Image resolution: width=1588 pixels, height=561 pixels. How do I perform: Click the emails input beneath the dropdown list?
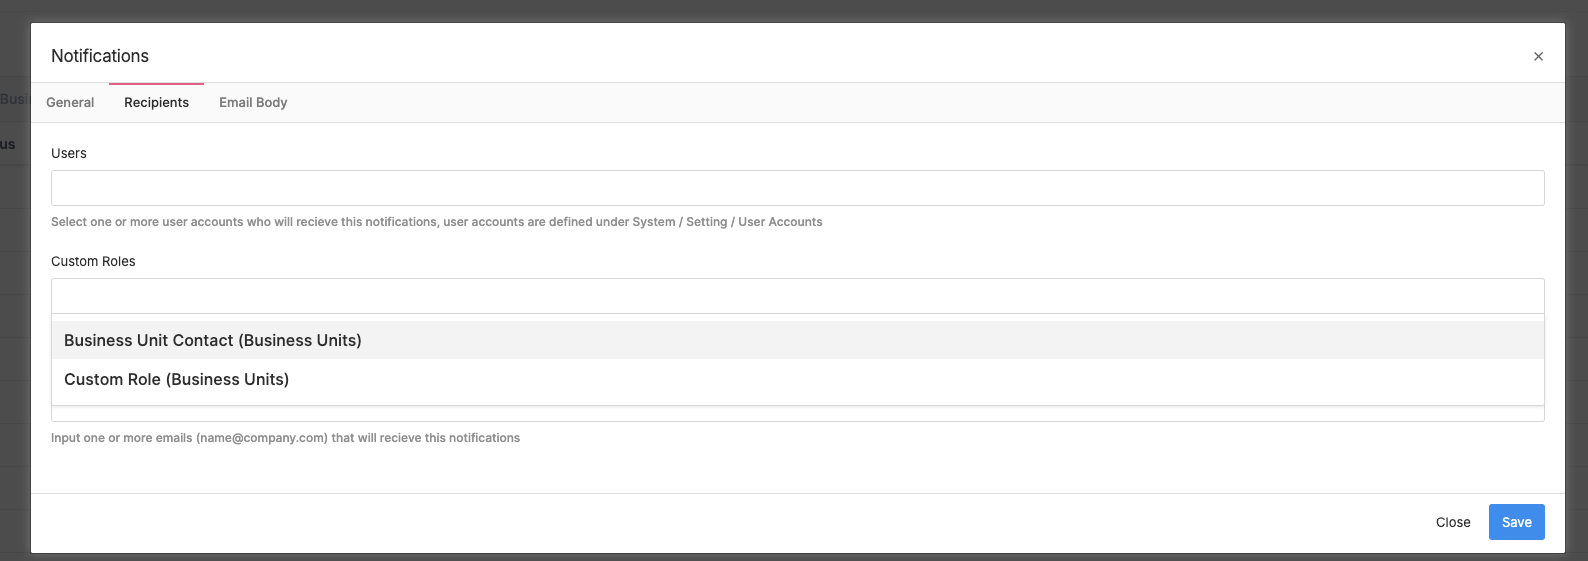(x=797, y=414)
